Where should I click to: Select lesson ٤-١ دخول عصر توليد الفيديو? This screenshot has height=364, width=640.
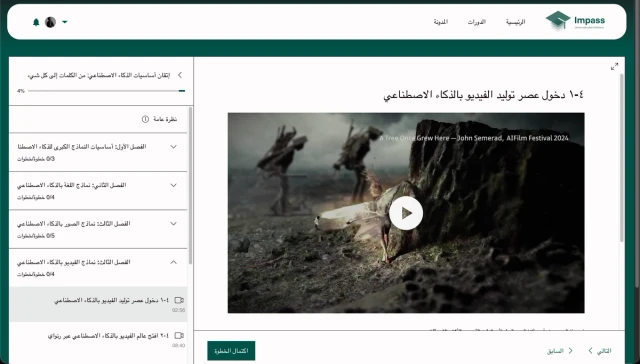98,304
